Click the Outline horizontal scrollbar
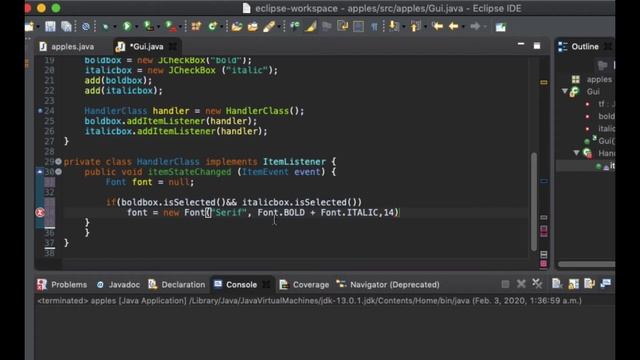640x360 pixels. pyautogui.click(x=586, y=264)
